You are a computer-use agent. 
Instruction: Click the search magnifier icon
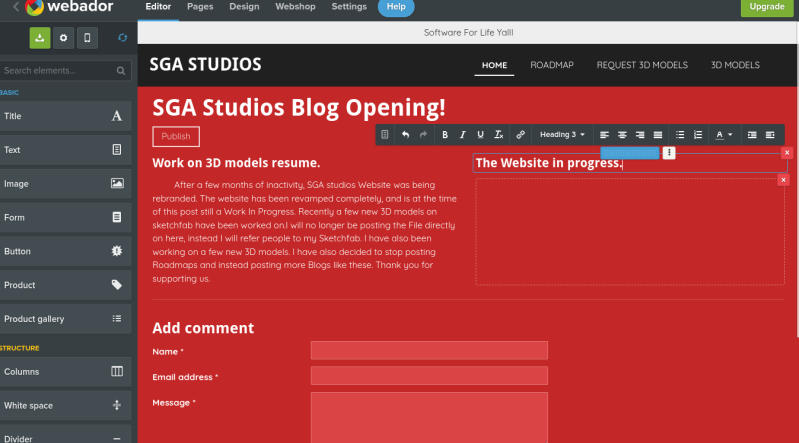(x=121, y=71)
